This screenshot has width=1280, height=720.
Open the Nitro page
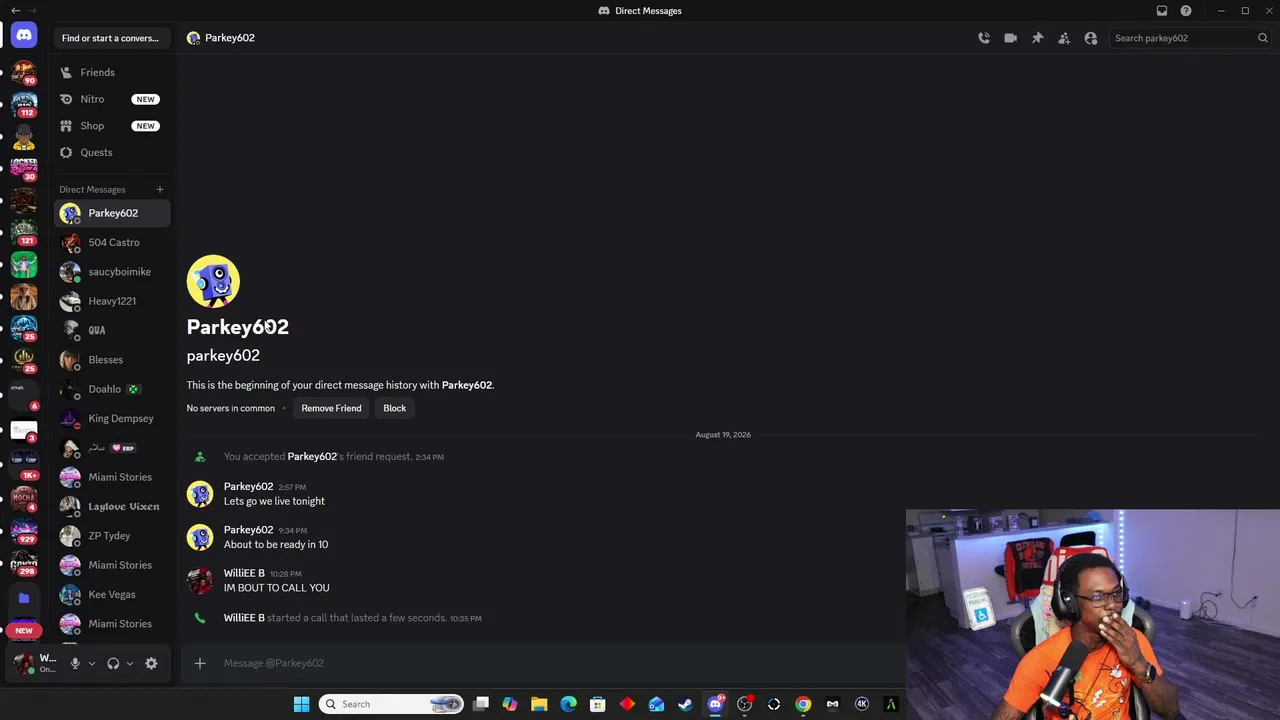tap(112, 99)
